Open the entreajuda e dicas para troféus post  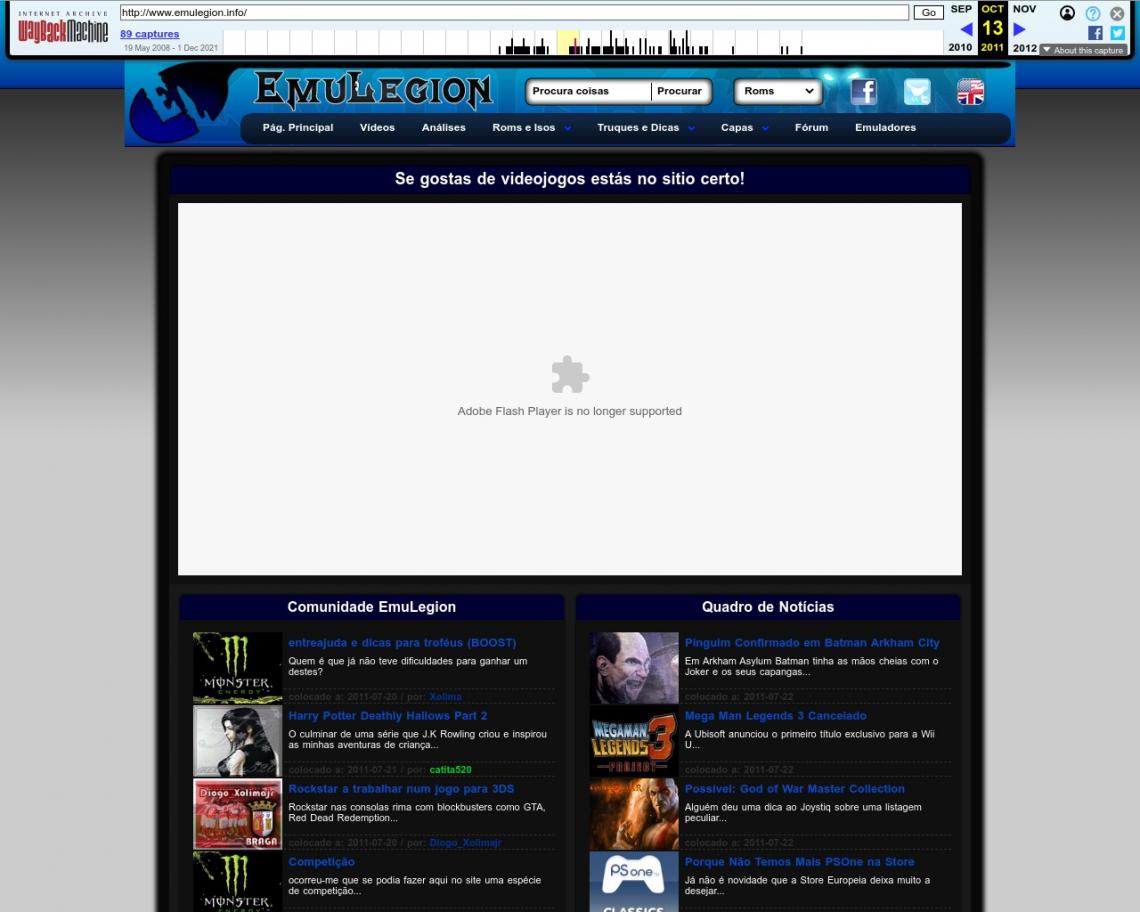(402, 643)
